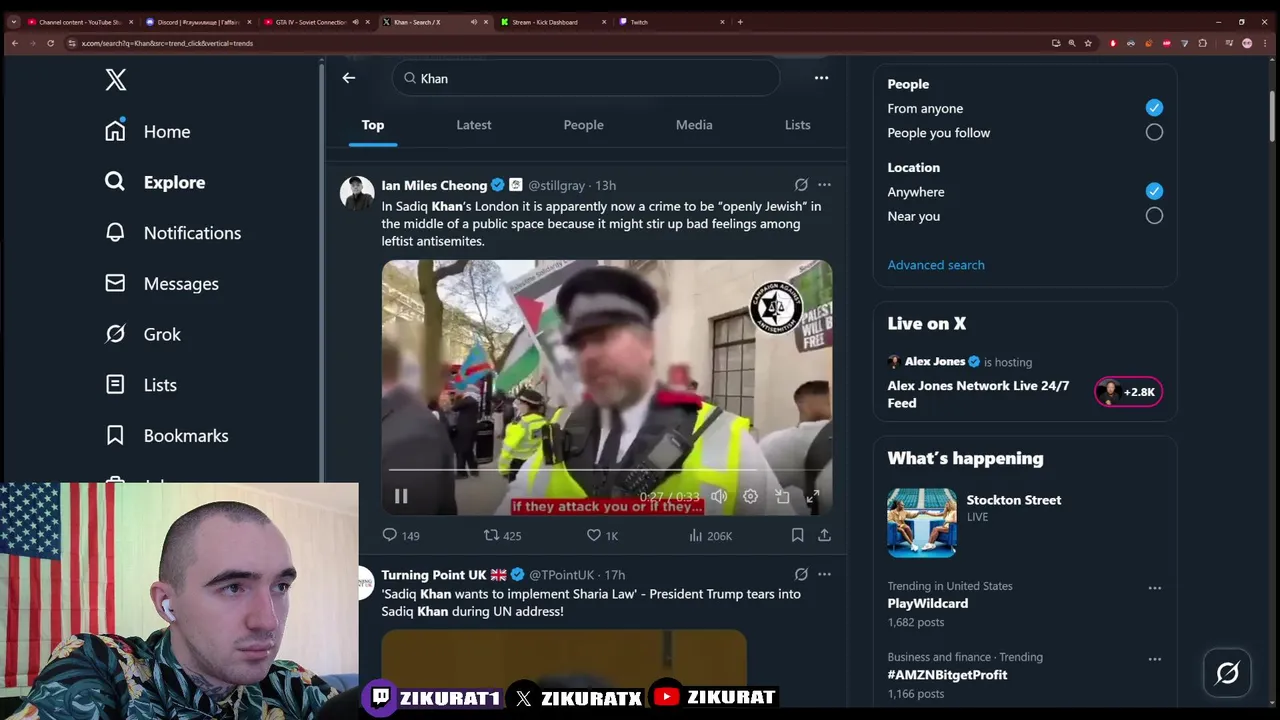The image size is (1280, 720).
Task: Open Home from the X sidebar
Action: 148,131
